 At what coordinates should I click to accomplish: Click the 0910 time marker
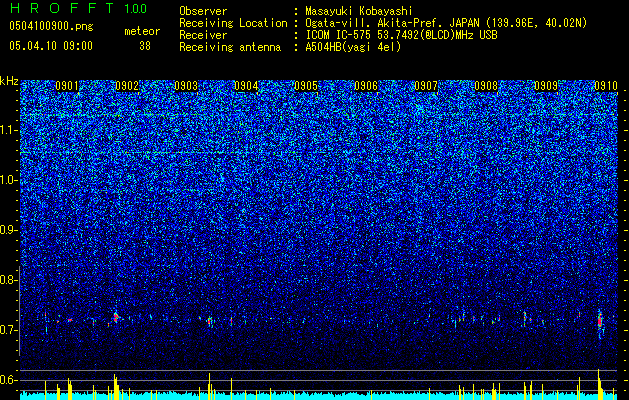(x=606, y=86)
